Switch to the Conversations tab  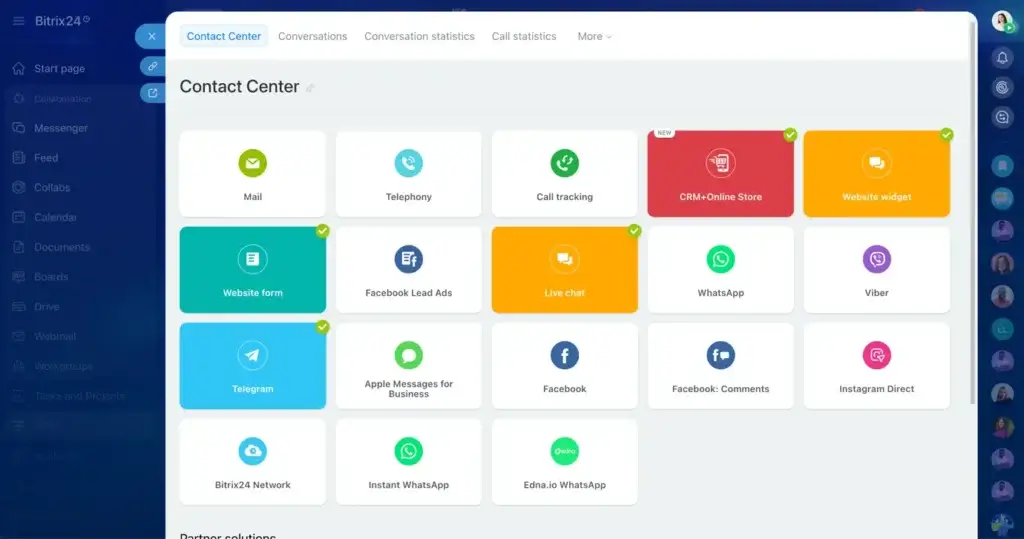tap(312, 36)
